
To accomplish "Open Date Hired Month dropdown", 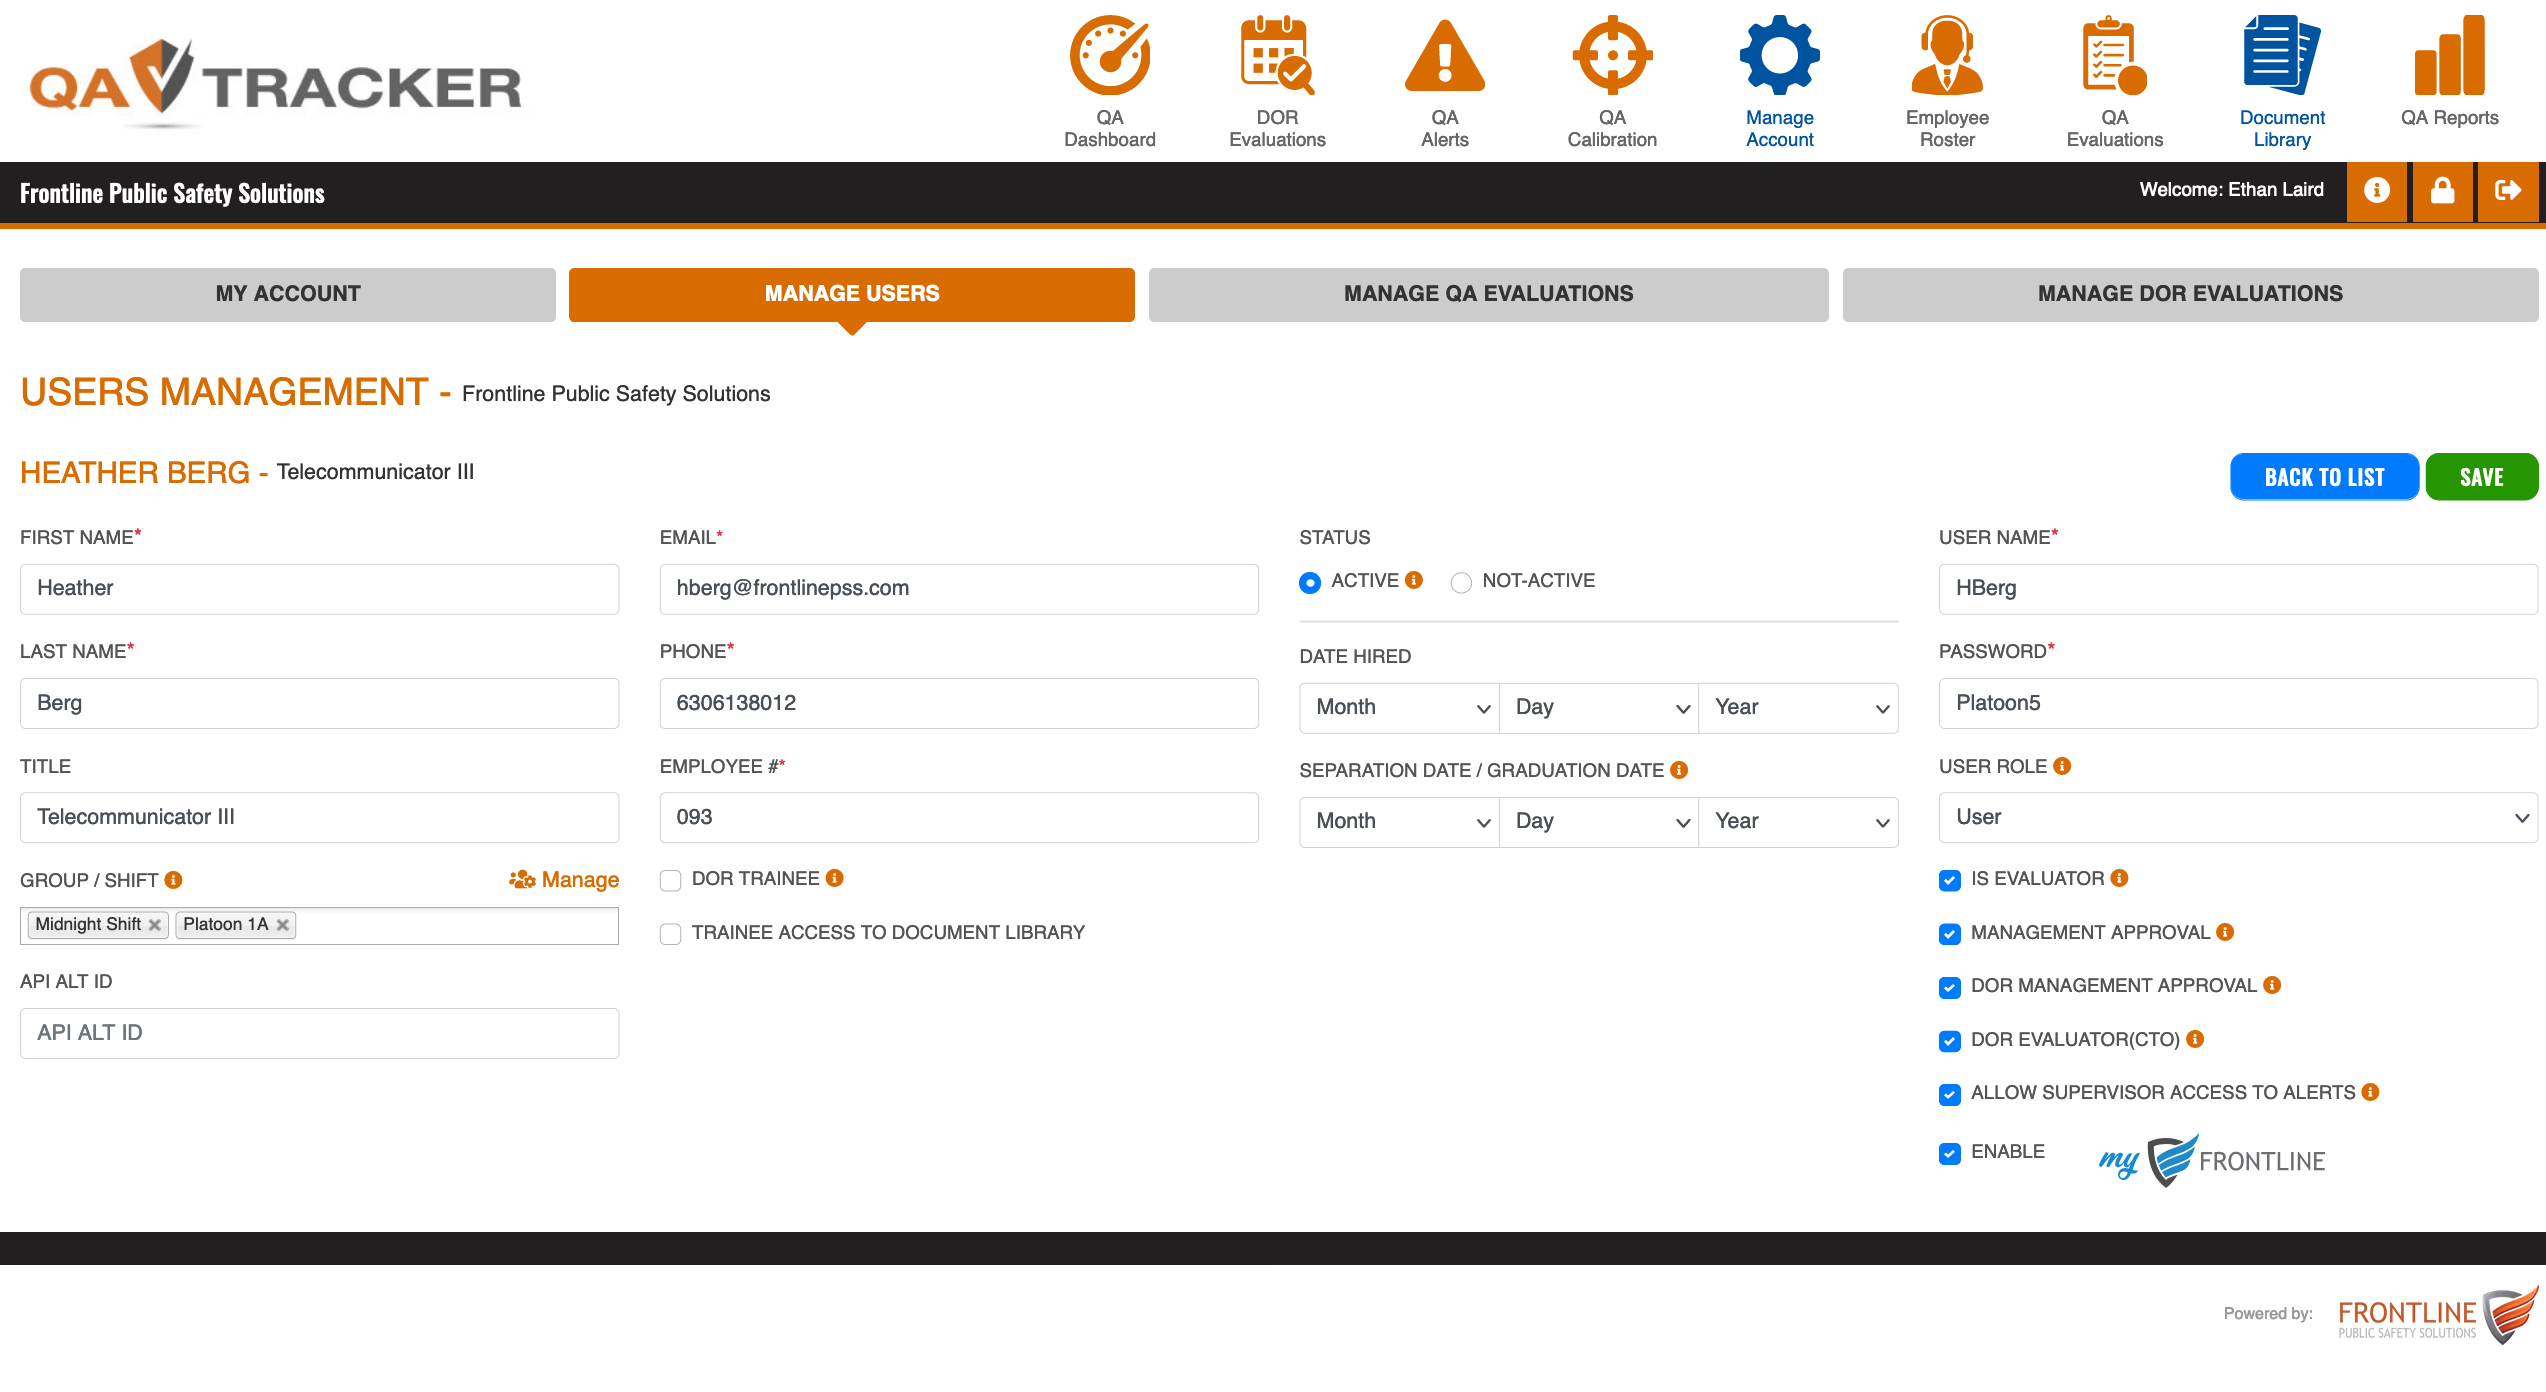I will (1399, 708).
